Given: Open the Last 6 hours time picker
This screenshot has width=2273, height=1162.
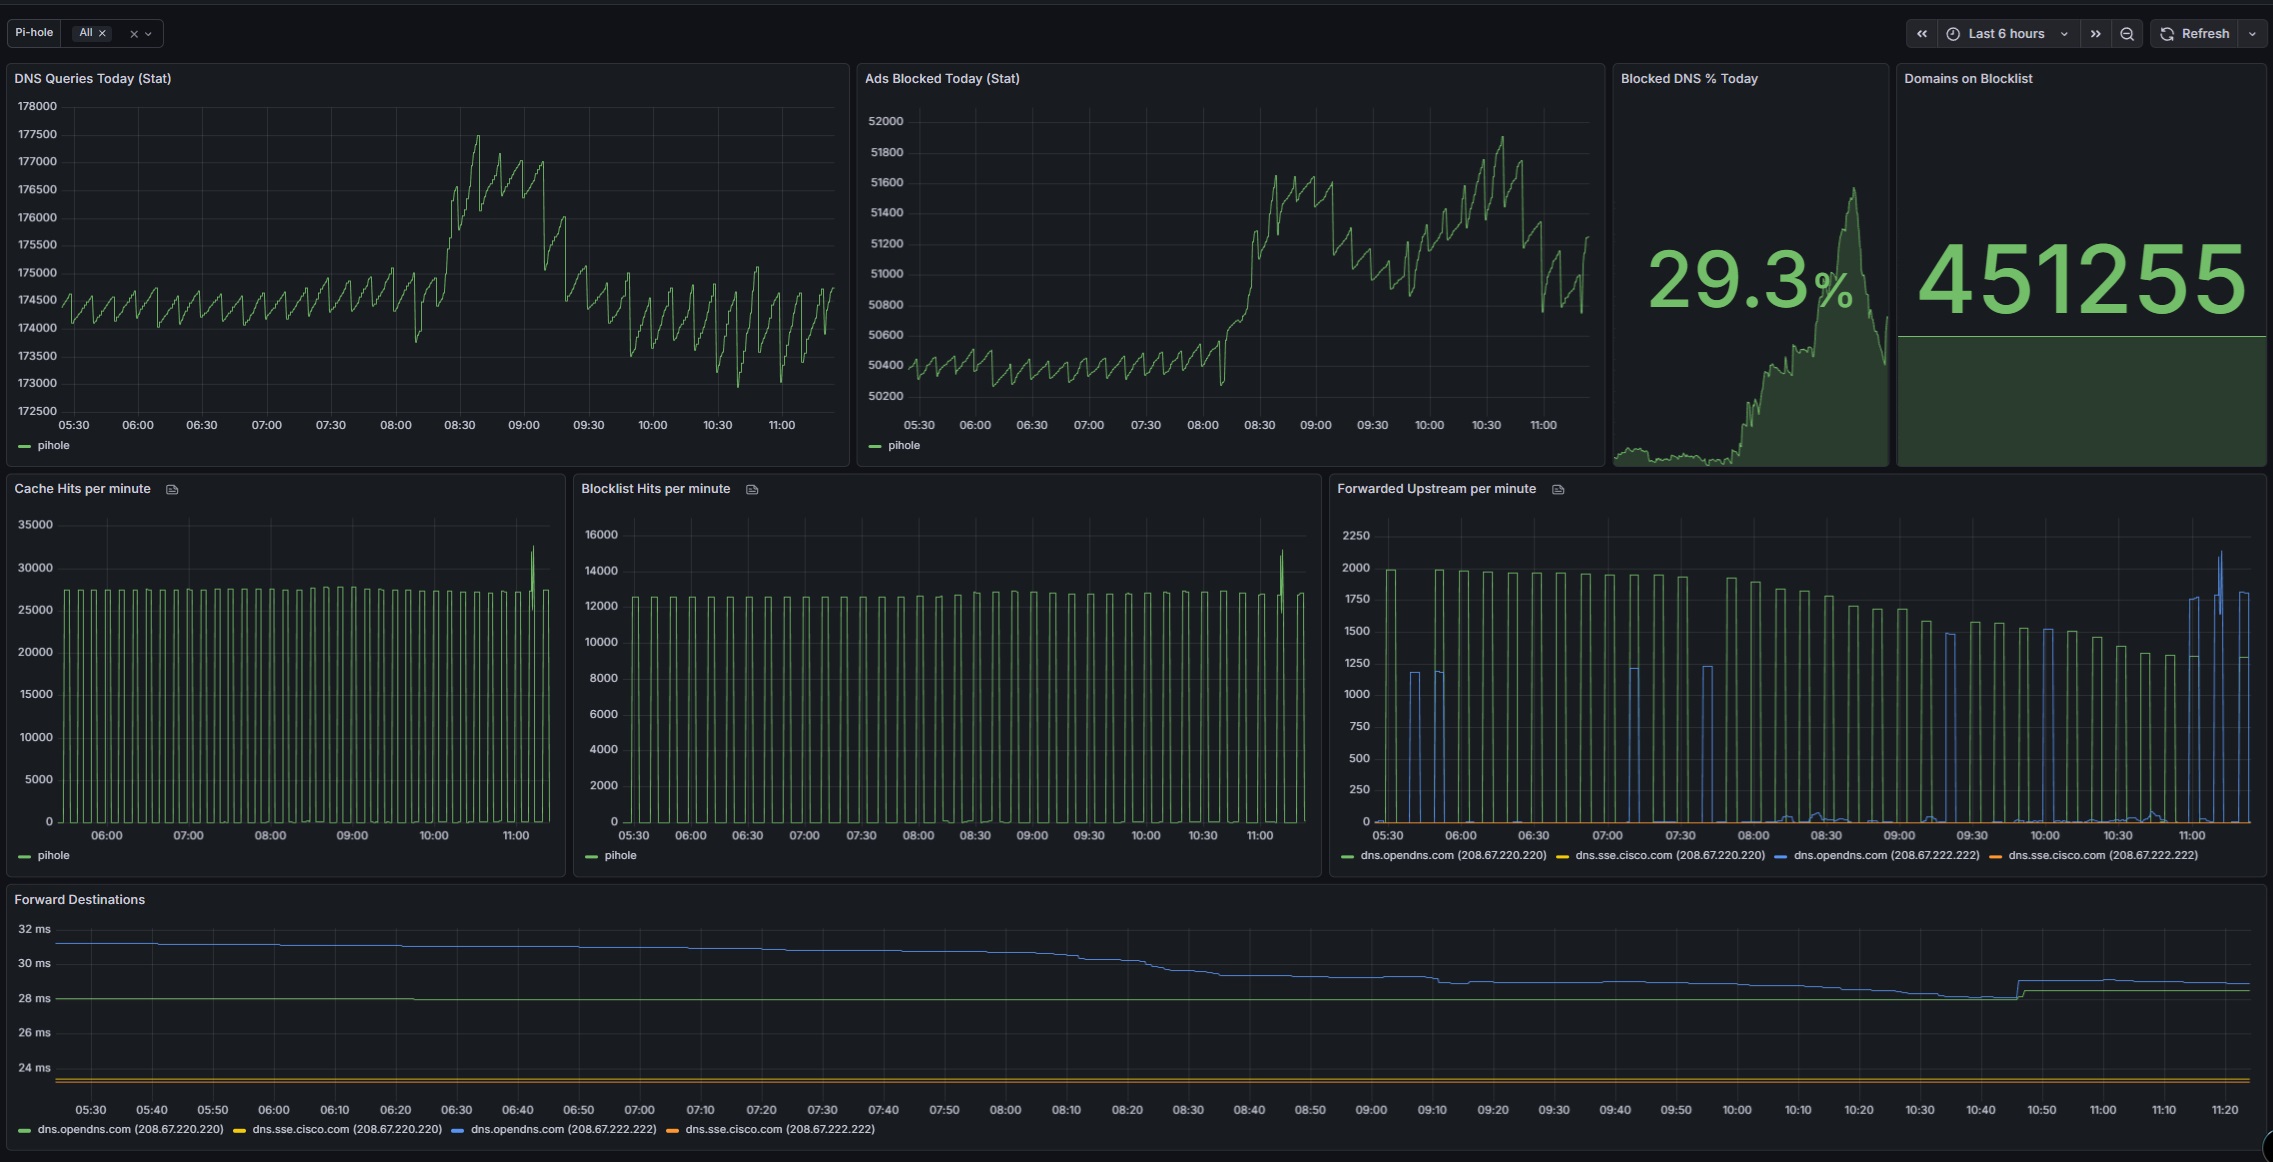Looking at the screenshot, I should 2007,34.
